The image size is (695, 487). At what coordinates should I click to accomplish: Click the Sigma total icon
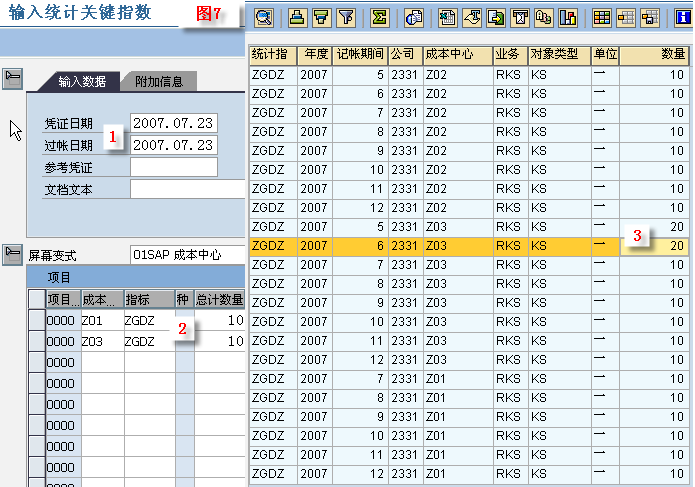coord(380,18)
